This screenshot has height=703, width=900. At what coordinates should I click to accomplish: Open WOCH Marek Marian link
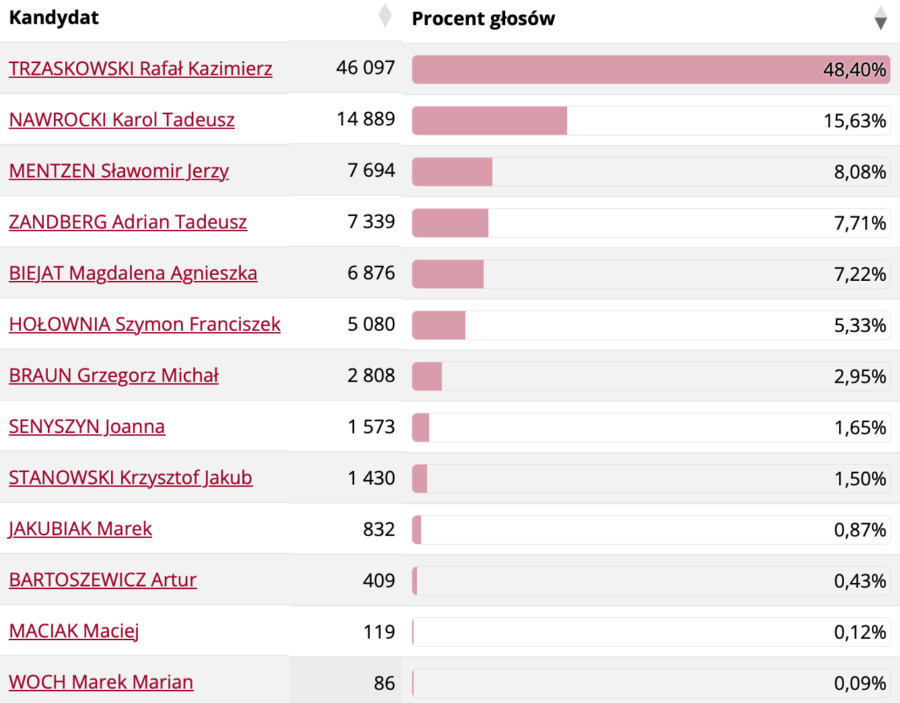(x=101, y=682)
